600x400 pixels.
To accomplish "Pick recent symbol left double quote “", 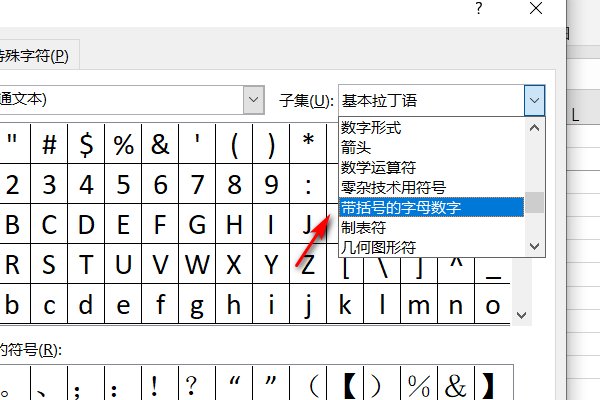I will [x=234, y=383].
